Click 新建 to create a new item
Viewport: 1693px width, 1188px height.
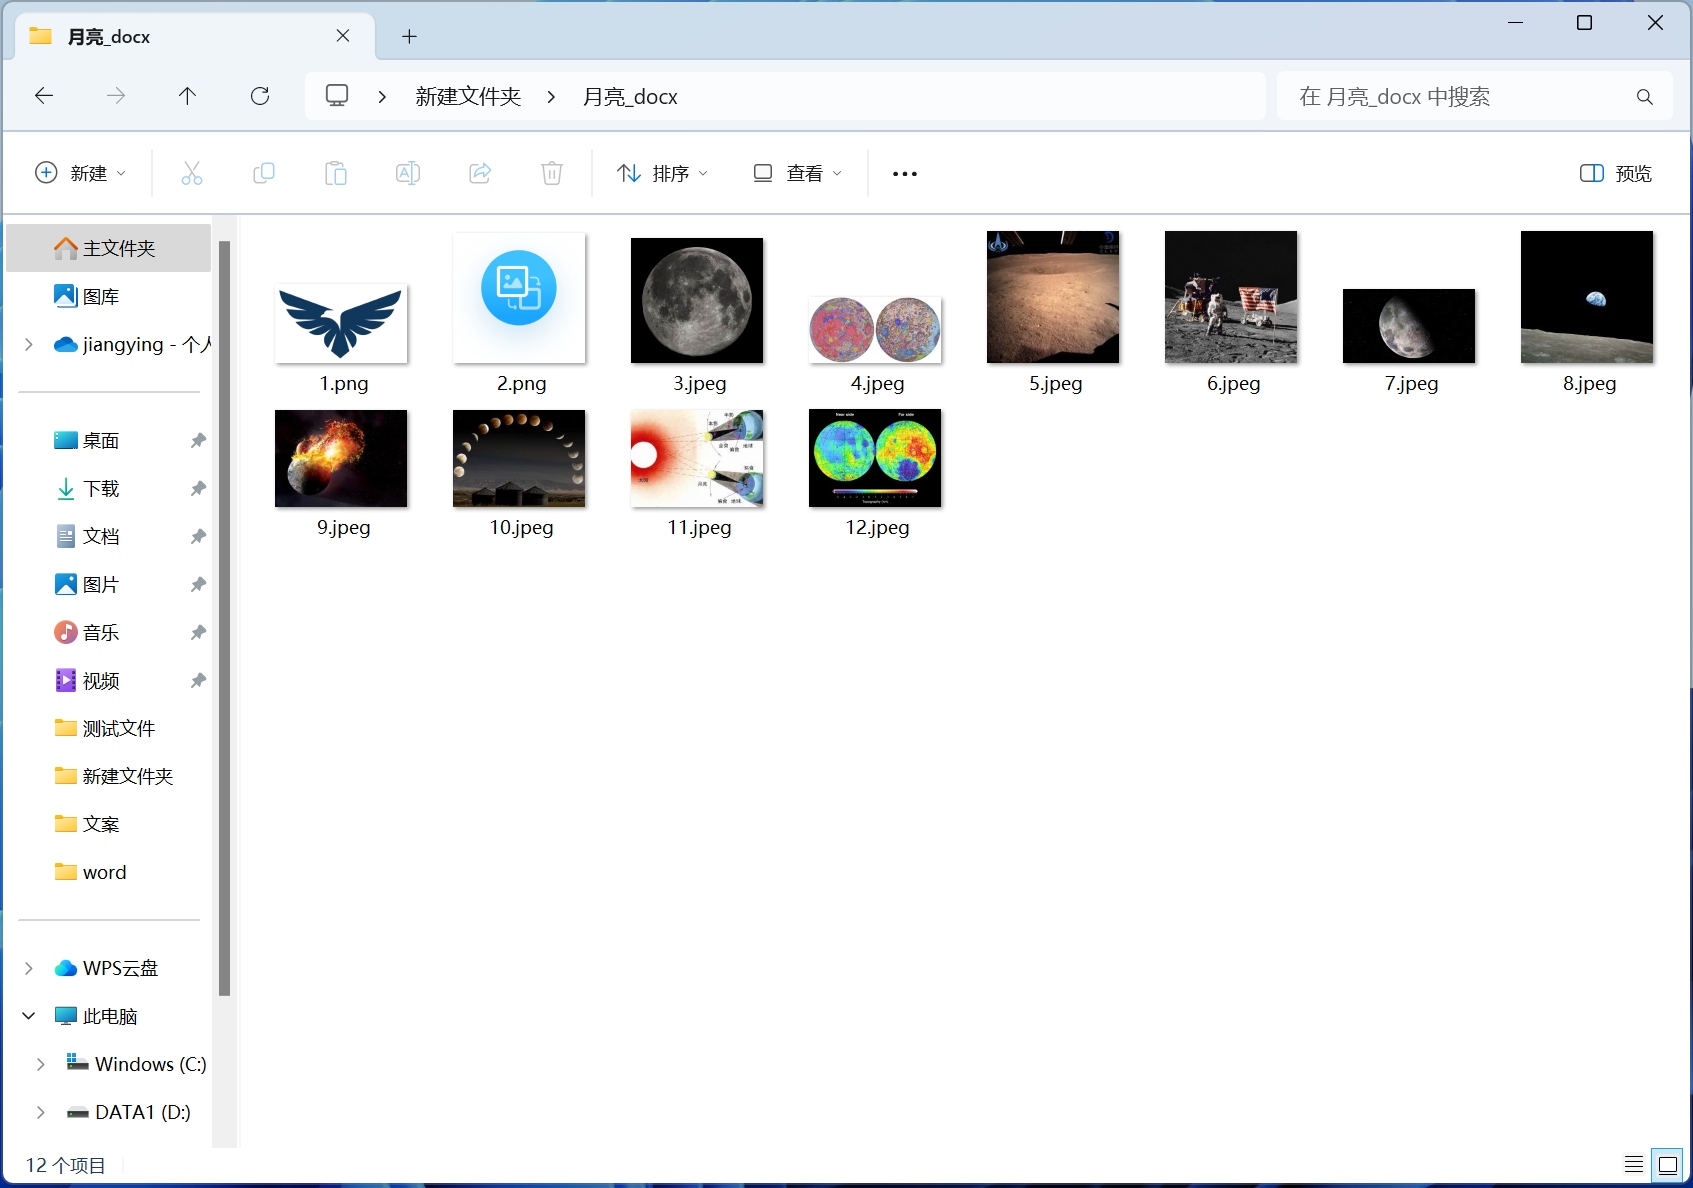pyautogui.click(x=81, y=172)
